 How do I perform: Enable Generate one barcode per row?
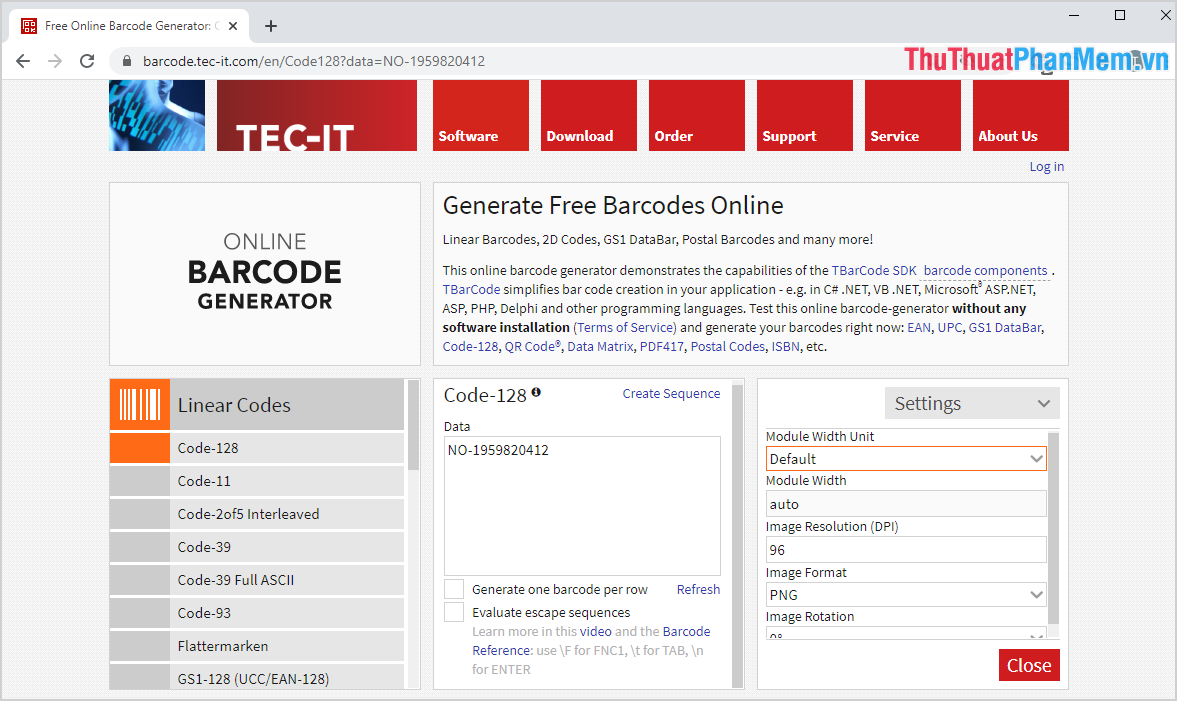454,589
